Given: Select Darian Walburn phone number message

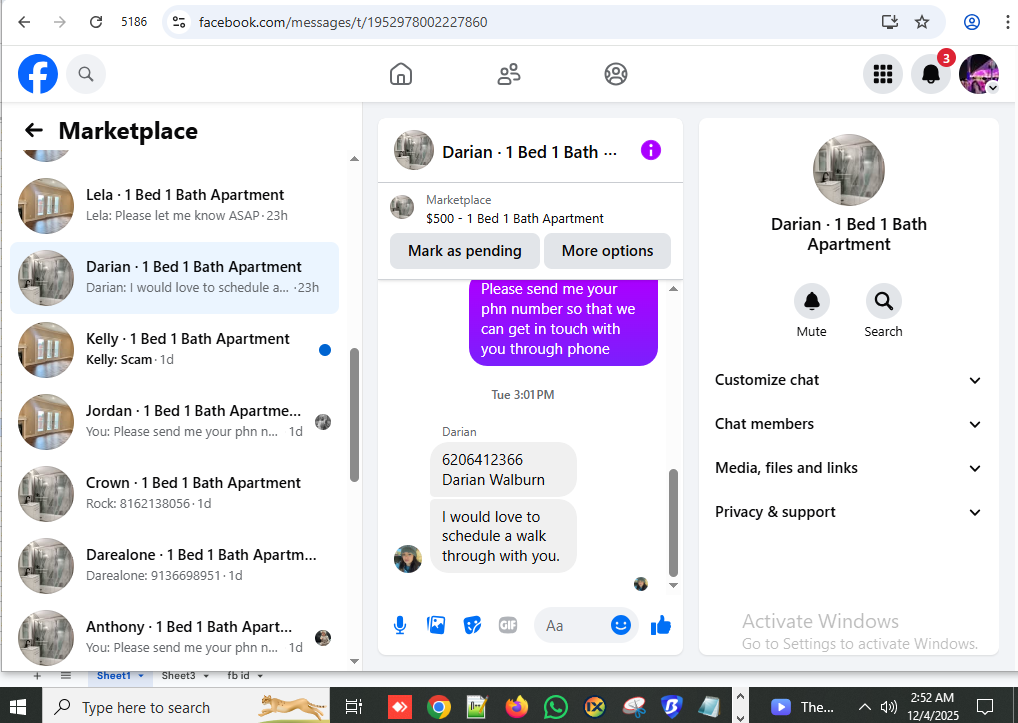Looking at the screenshot, I should [x=503, y=470].
